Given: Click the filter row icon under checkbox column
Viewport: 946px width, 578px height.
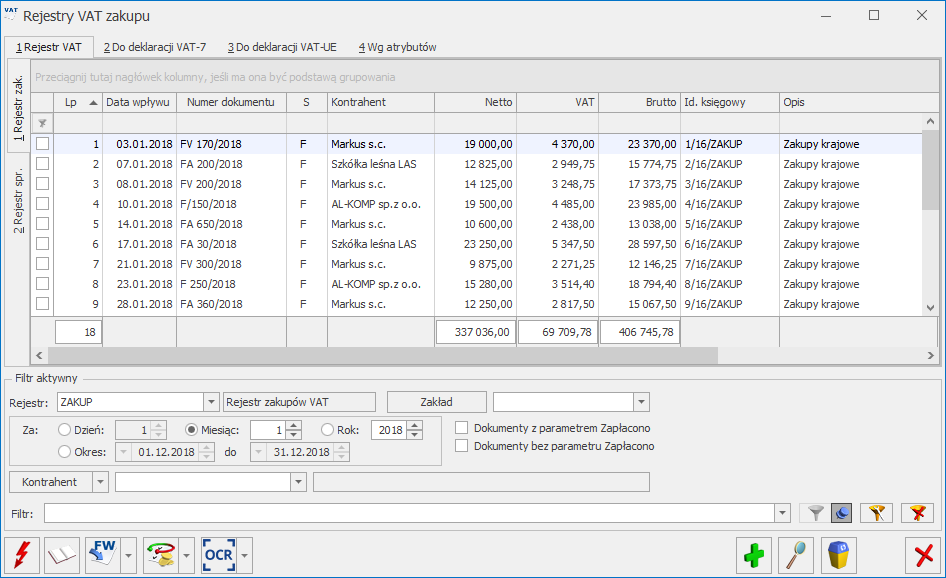Looking at the screenshot, I should point(42,124).
